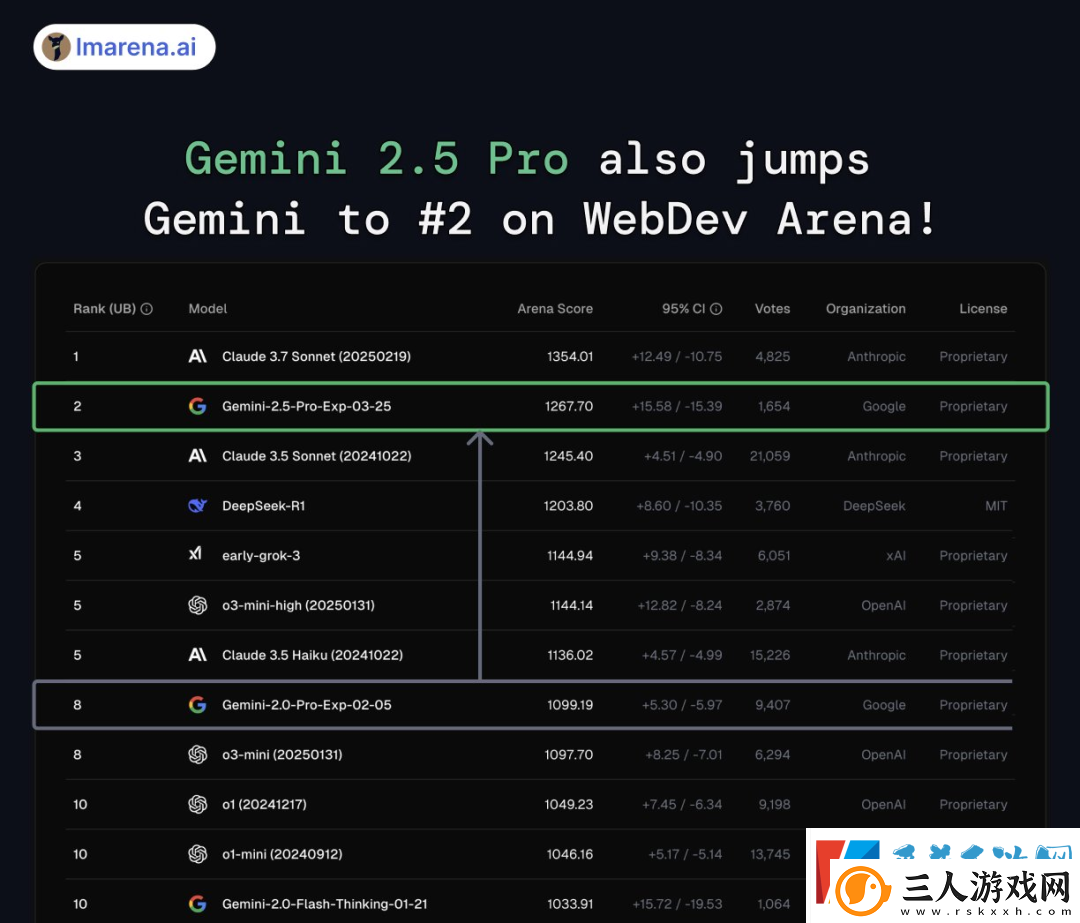Screen dimensions: 1080x923
Task: Click the Anthropic icon beside Claude 3.5 Haiku
Action: pyautogui.click(x=198, y=654)
